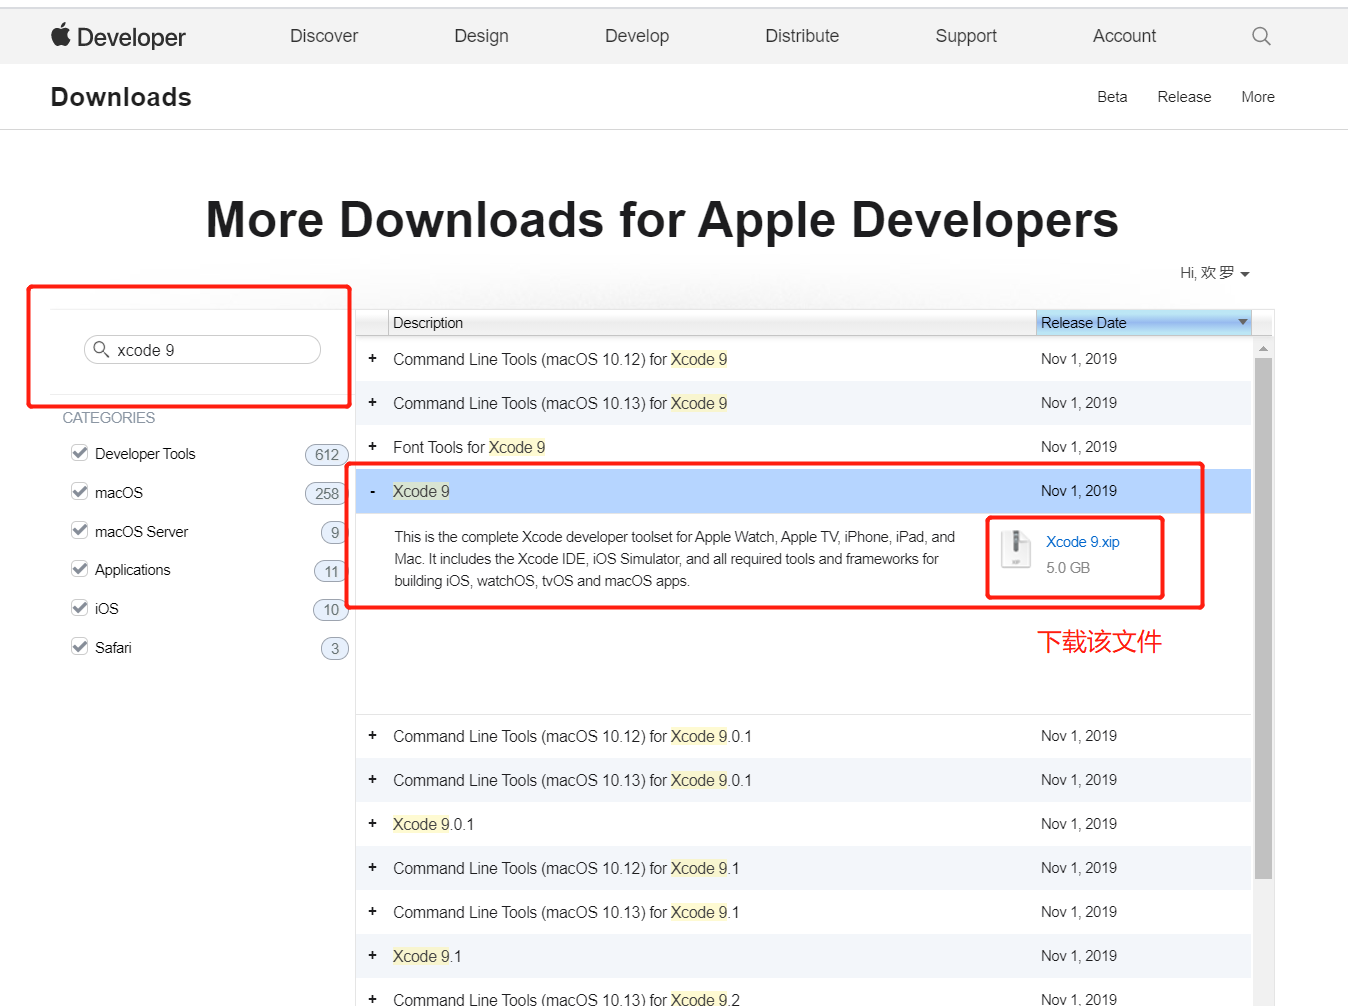Image resolution: width=1348 pixels, height=1006 pixels.
Task: Switch to the Beta downloads tab
Action: click(1112, 97)
